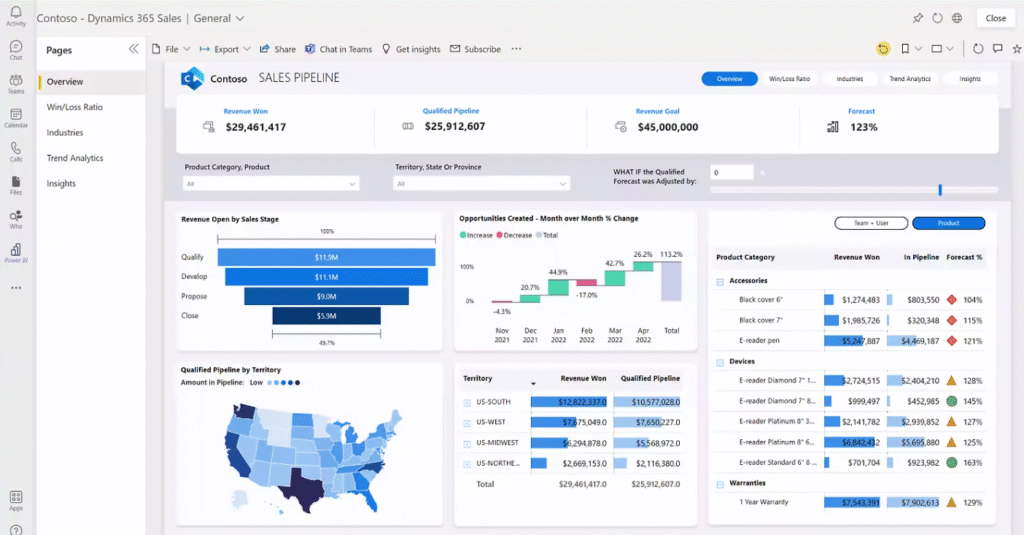Click the Share button
The image size is (1024, 535).
(278, 49)
